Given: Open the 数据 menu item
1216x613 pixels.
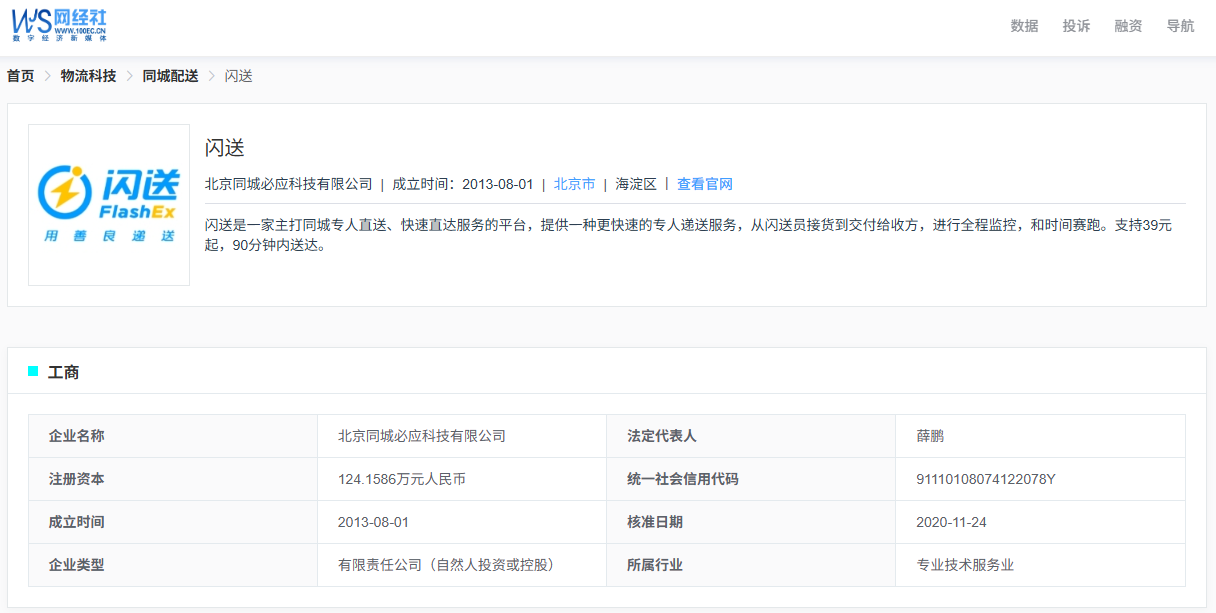Looking at the screenshot, I should point(1024,26).
